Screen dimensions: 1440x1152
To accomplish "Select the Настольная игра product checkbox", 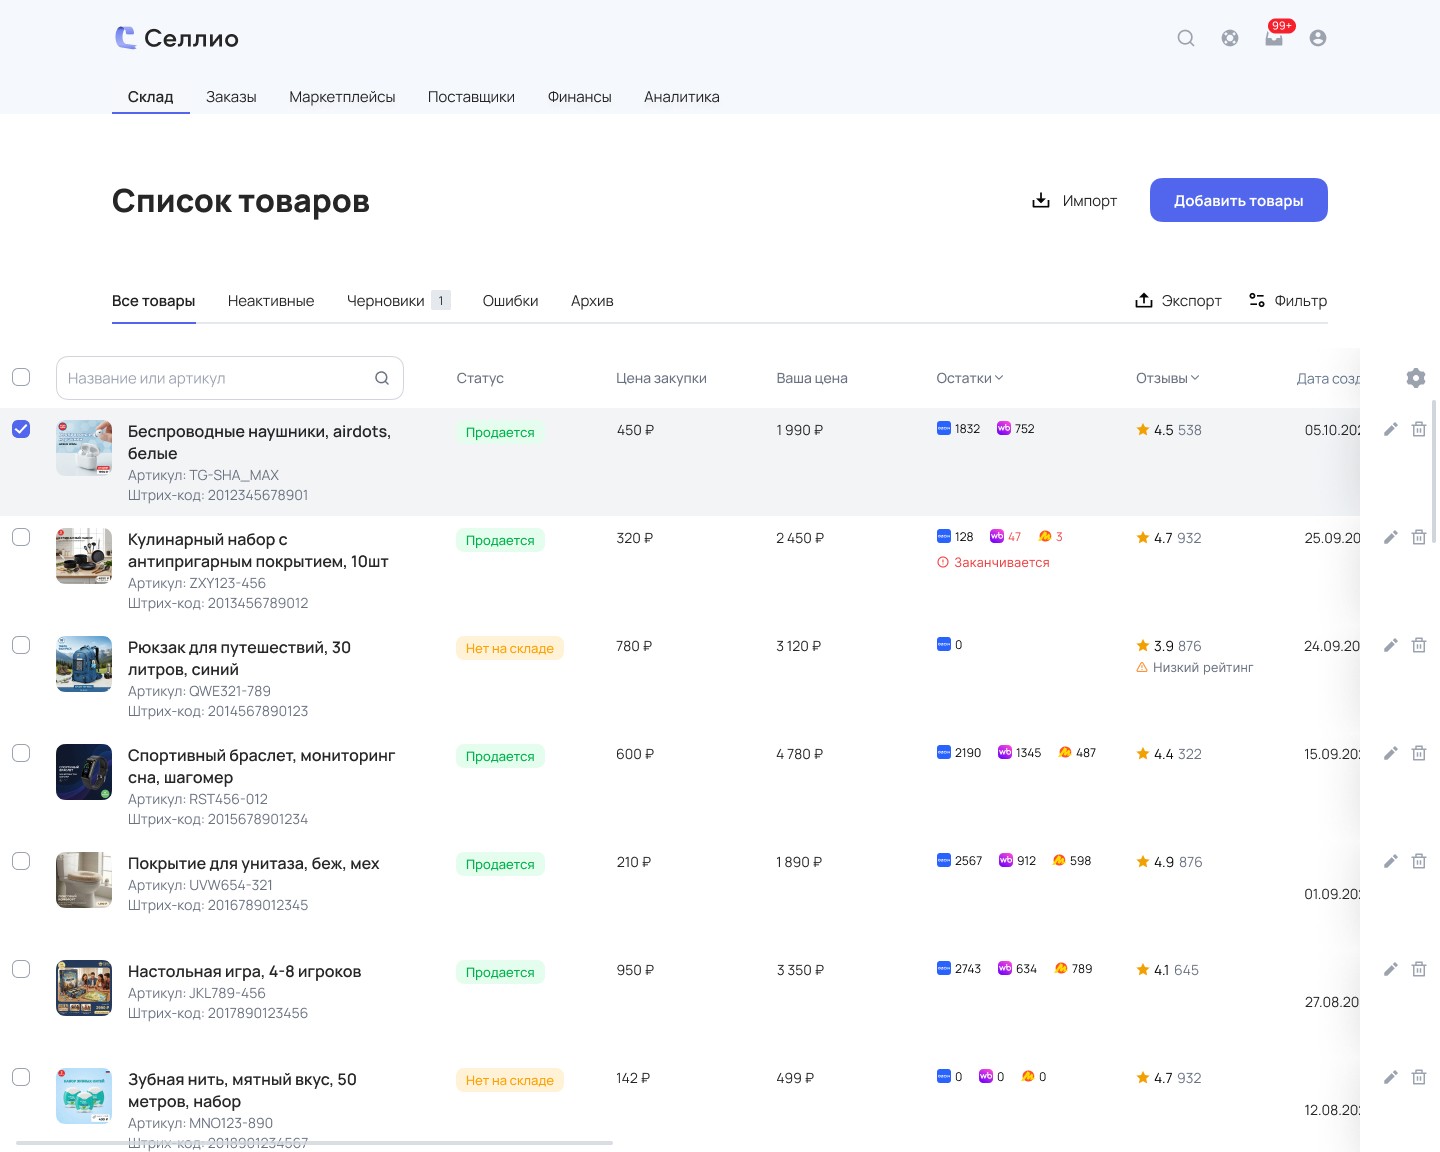I will (x=21, y=969).
